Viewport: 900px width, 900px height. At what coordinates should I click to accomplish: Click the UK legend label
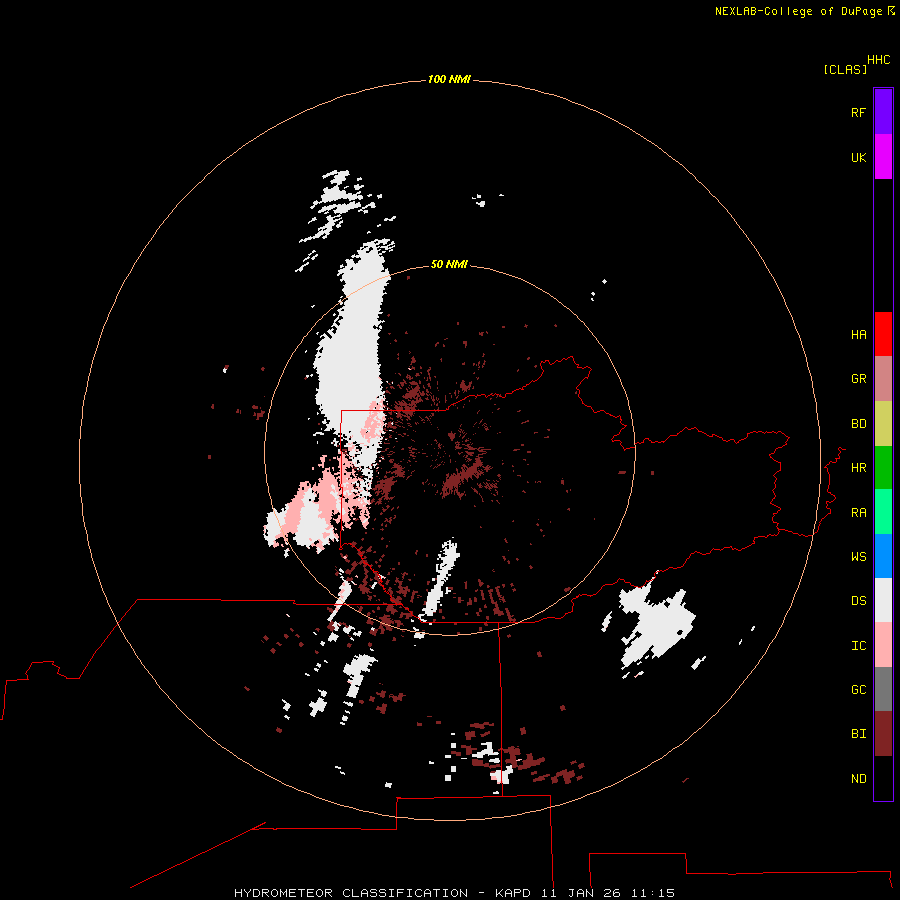[x=858, y=158]
